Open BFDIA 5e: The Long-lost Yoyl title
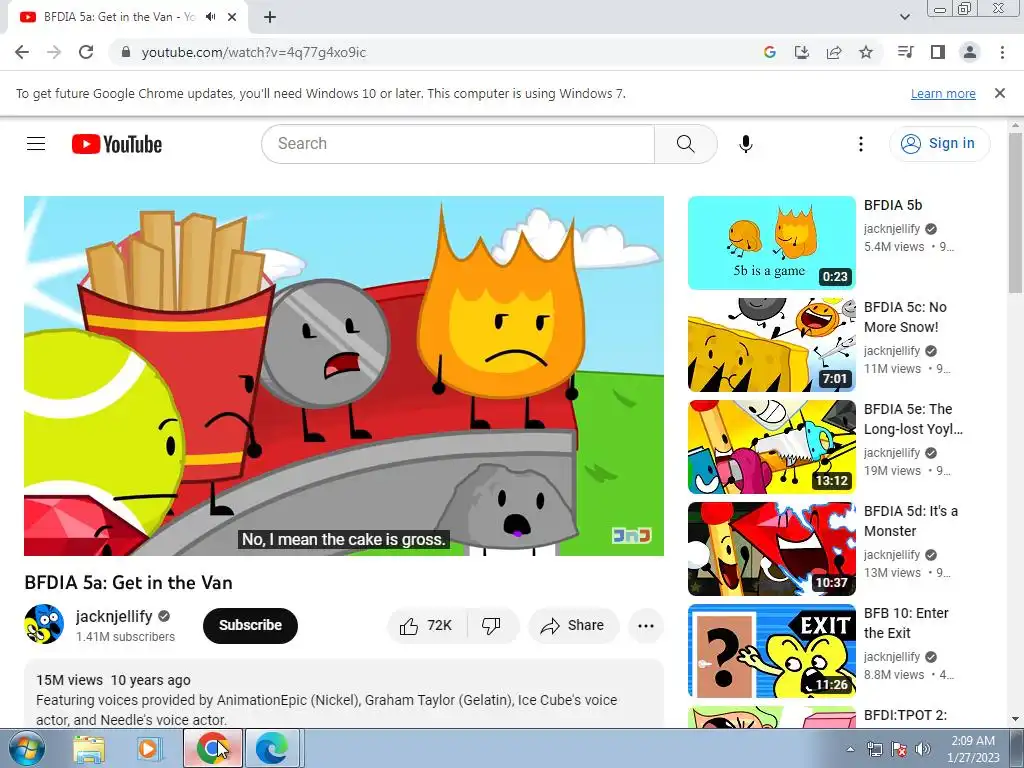Viewport: 1024px width, 768px height. pyautogui.click(x=913, y=419)
